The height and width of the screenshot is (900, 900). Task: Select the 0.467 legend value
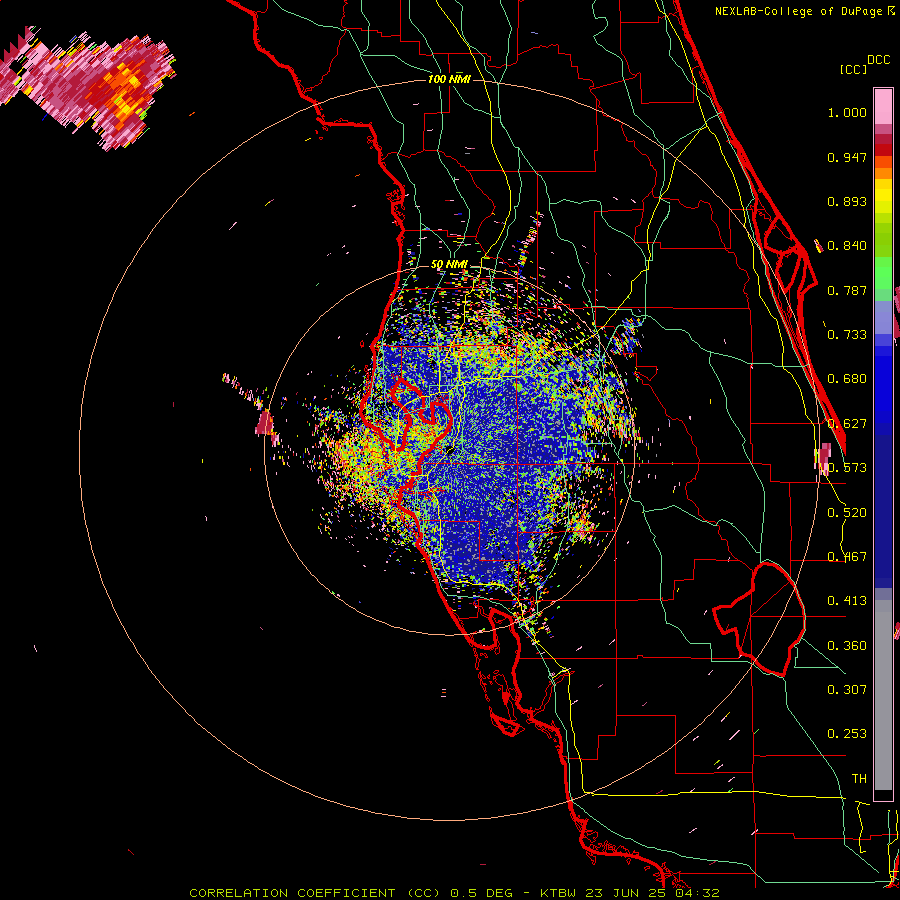847,557
